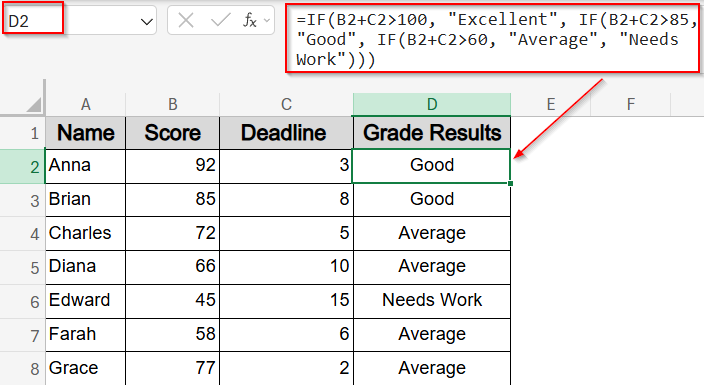
Task: Select Brian's grade result Good
Action: pos(431,199)
